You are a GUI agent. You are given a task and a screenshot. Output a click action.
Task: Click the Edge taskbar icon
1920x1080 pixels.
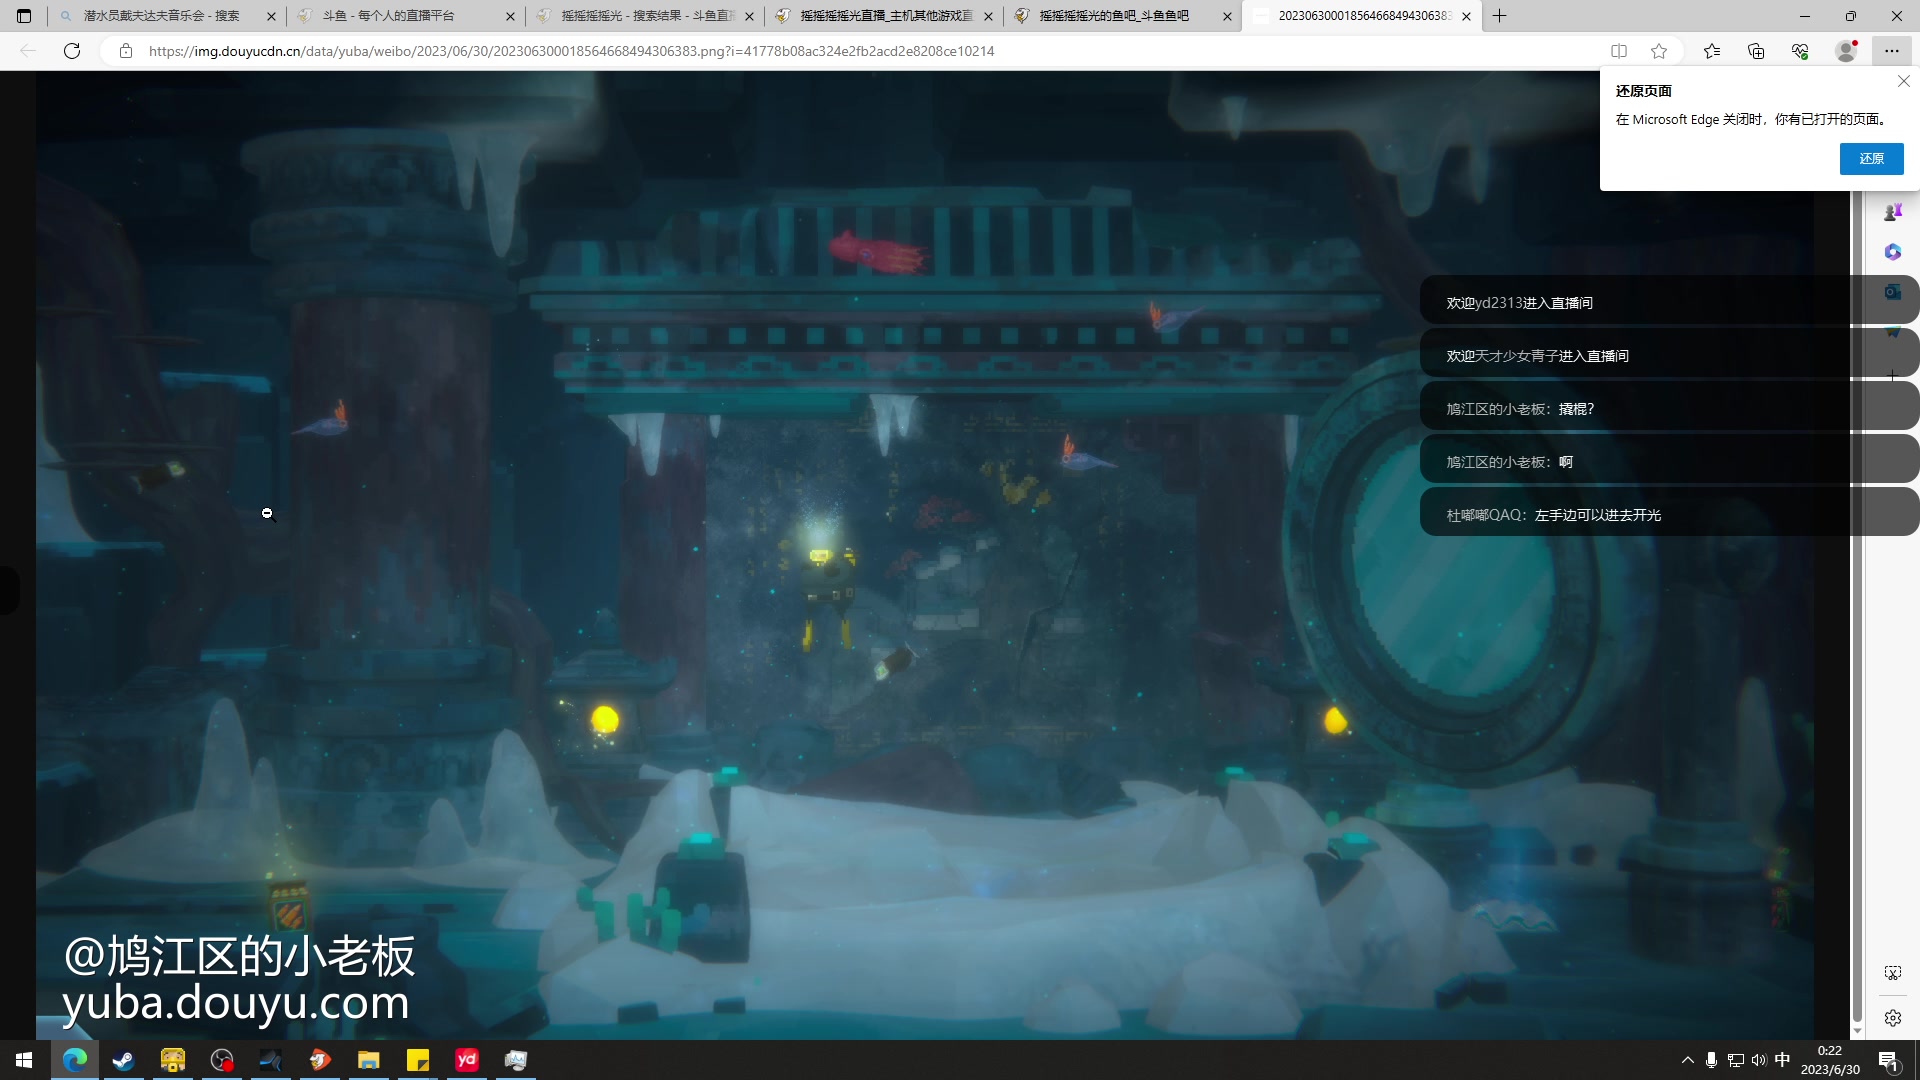75,1060
